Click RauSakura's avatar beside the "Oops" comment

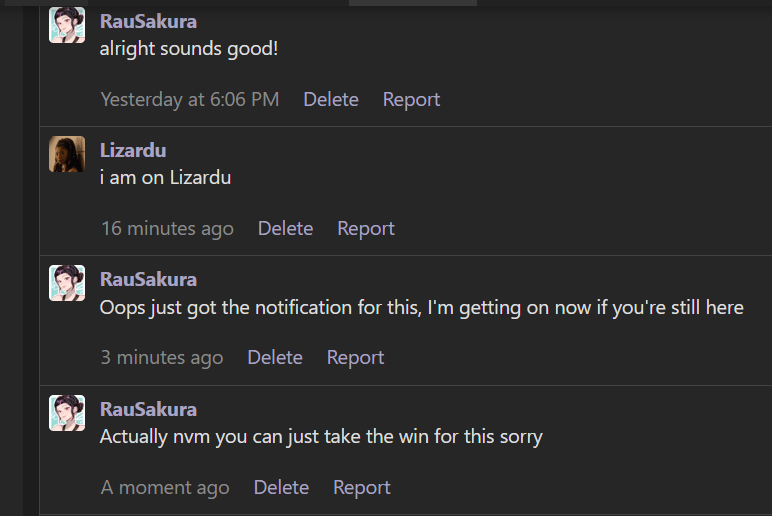point(67,283)
